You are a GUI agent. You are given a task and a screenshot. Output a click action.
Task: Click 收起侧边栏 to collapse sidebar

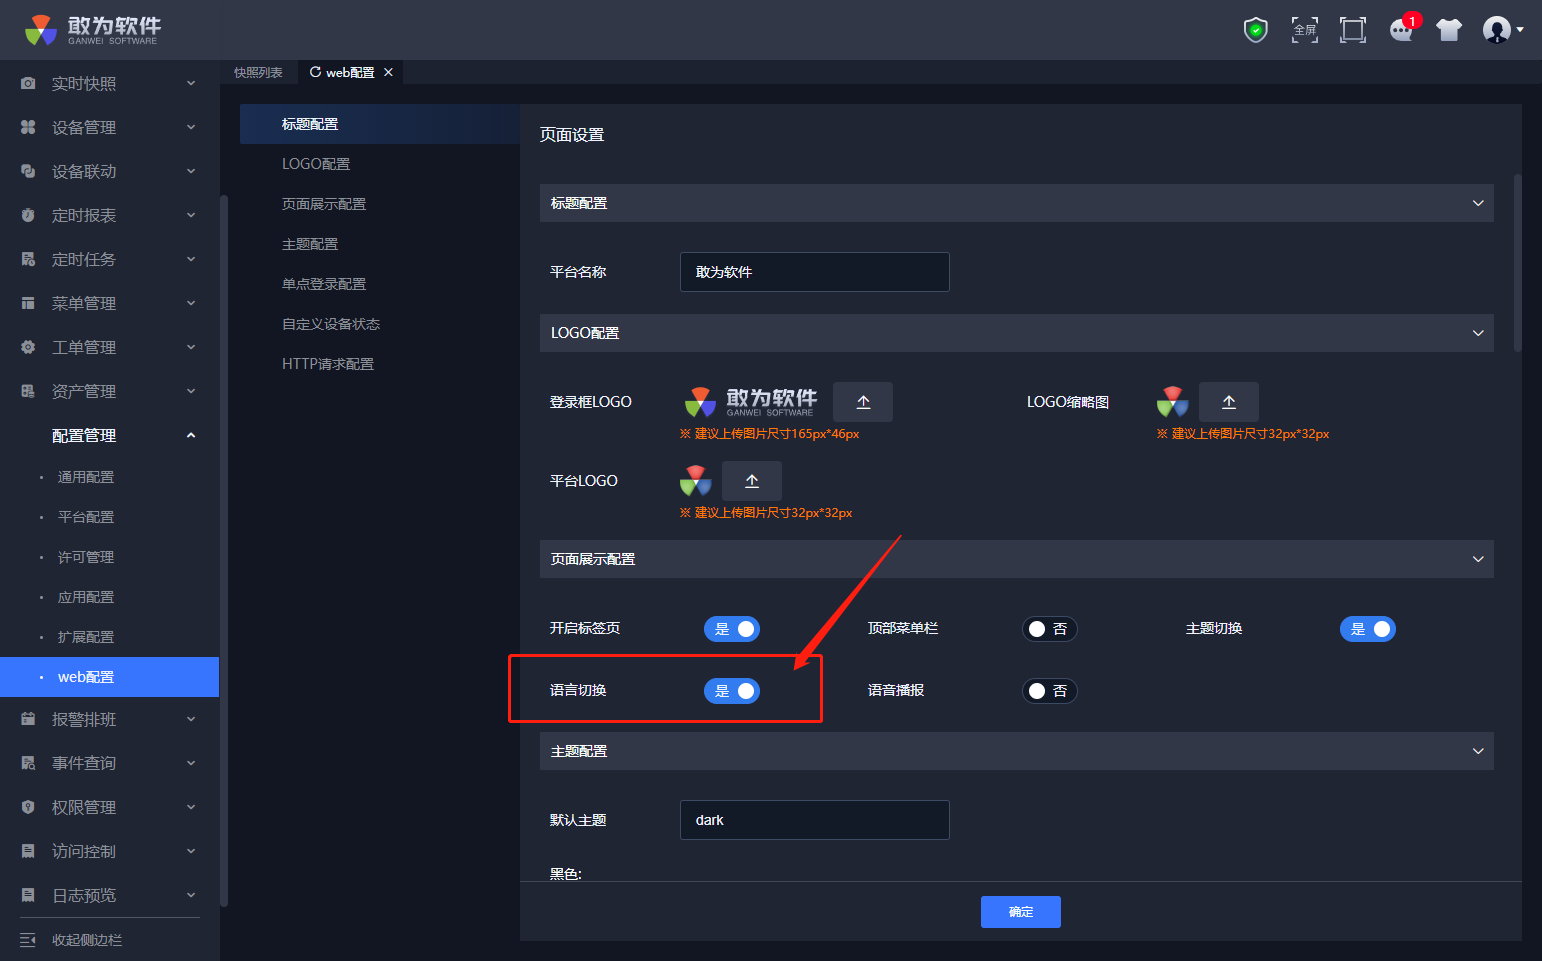click(x=87, y=940)
